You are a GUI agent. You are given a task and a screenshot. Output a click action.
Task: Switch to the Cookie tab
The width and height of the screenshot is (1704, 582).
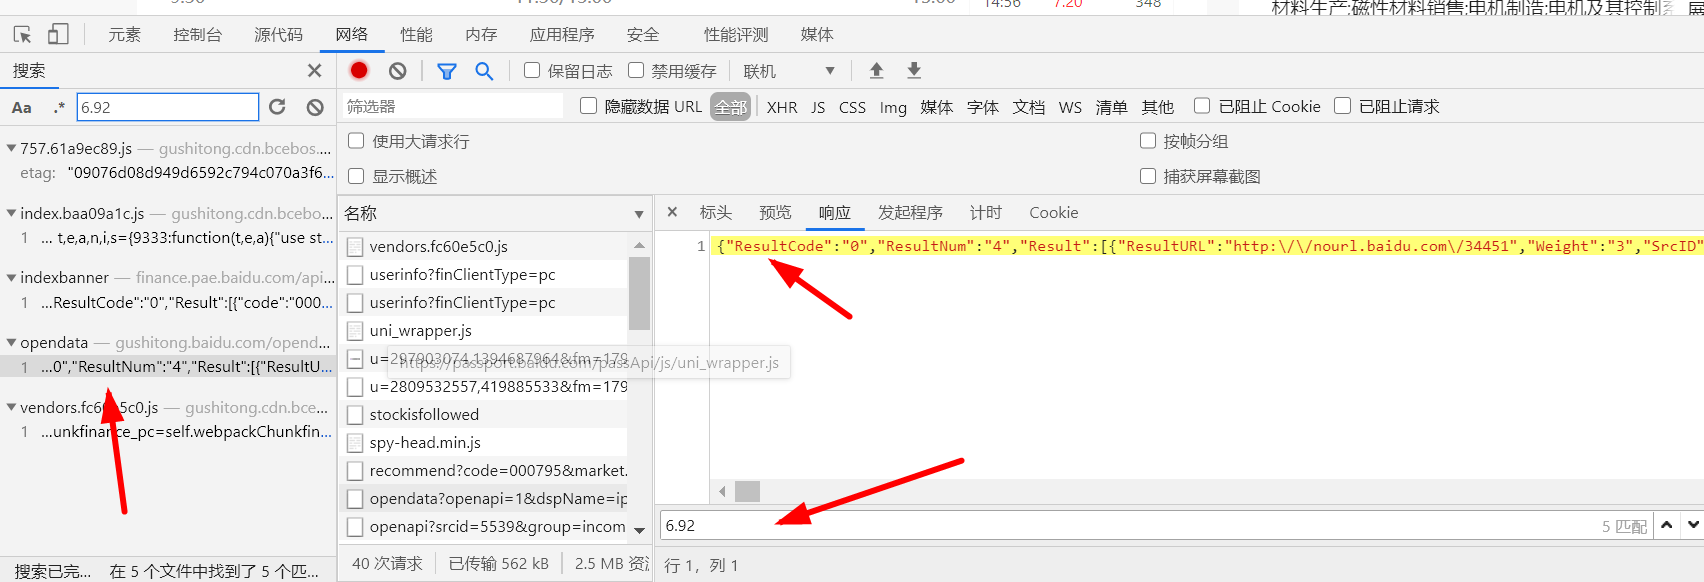point(1054,212)
